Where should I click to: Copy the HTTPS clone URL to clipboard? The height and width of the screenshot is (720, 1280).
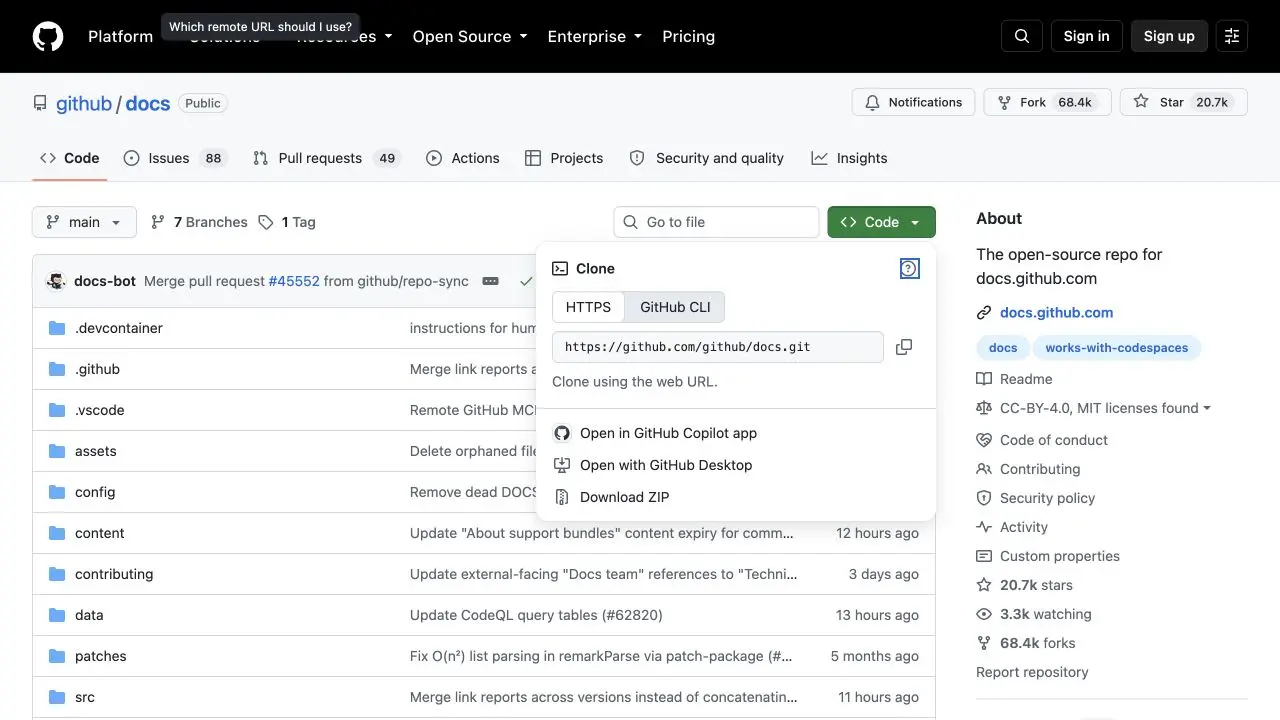click(x=904, y=347)
